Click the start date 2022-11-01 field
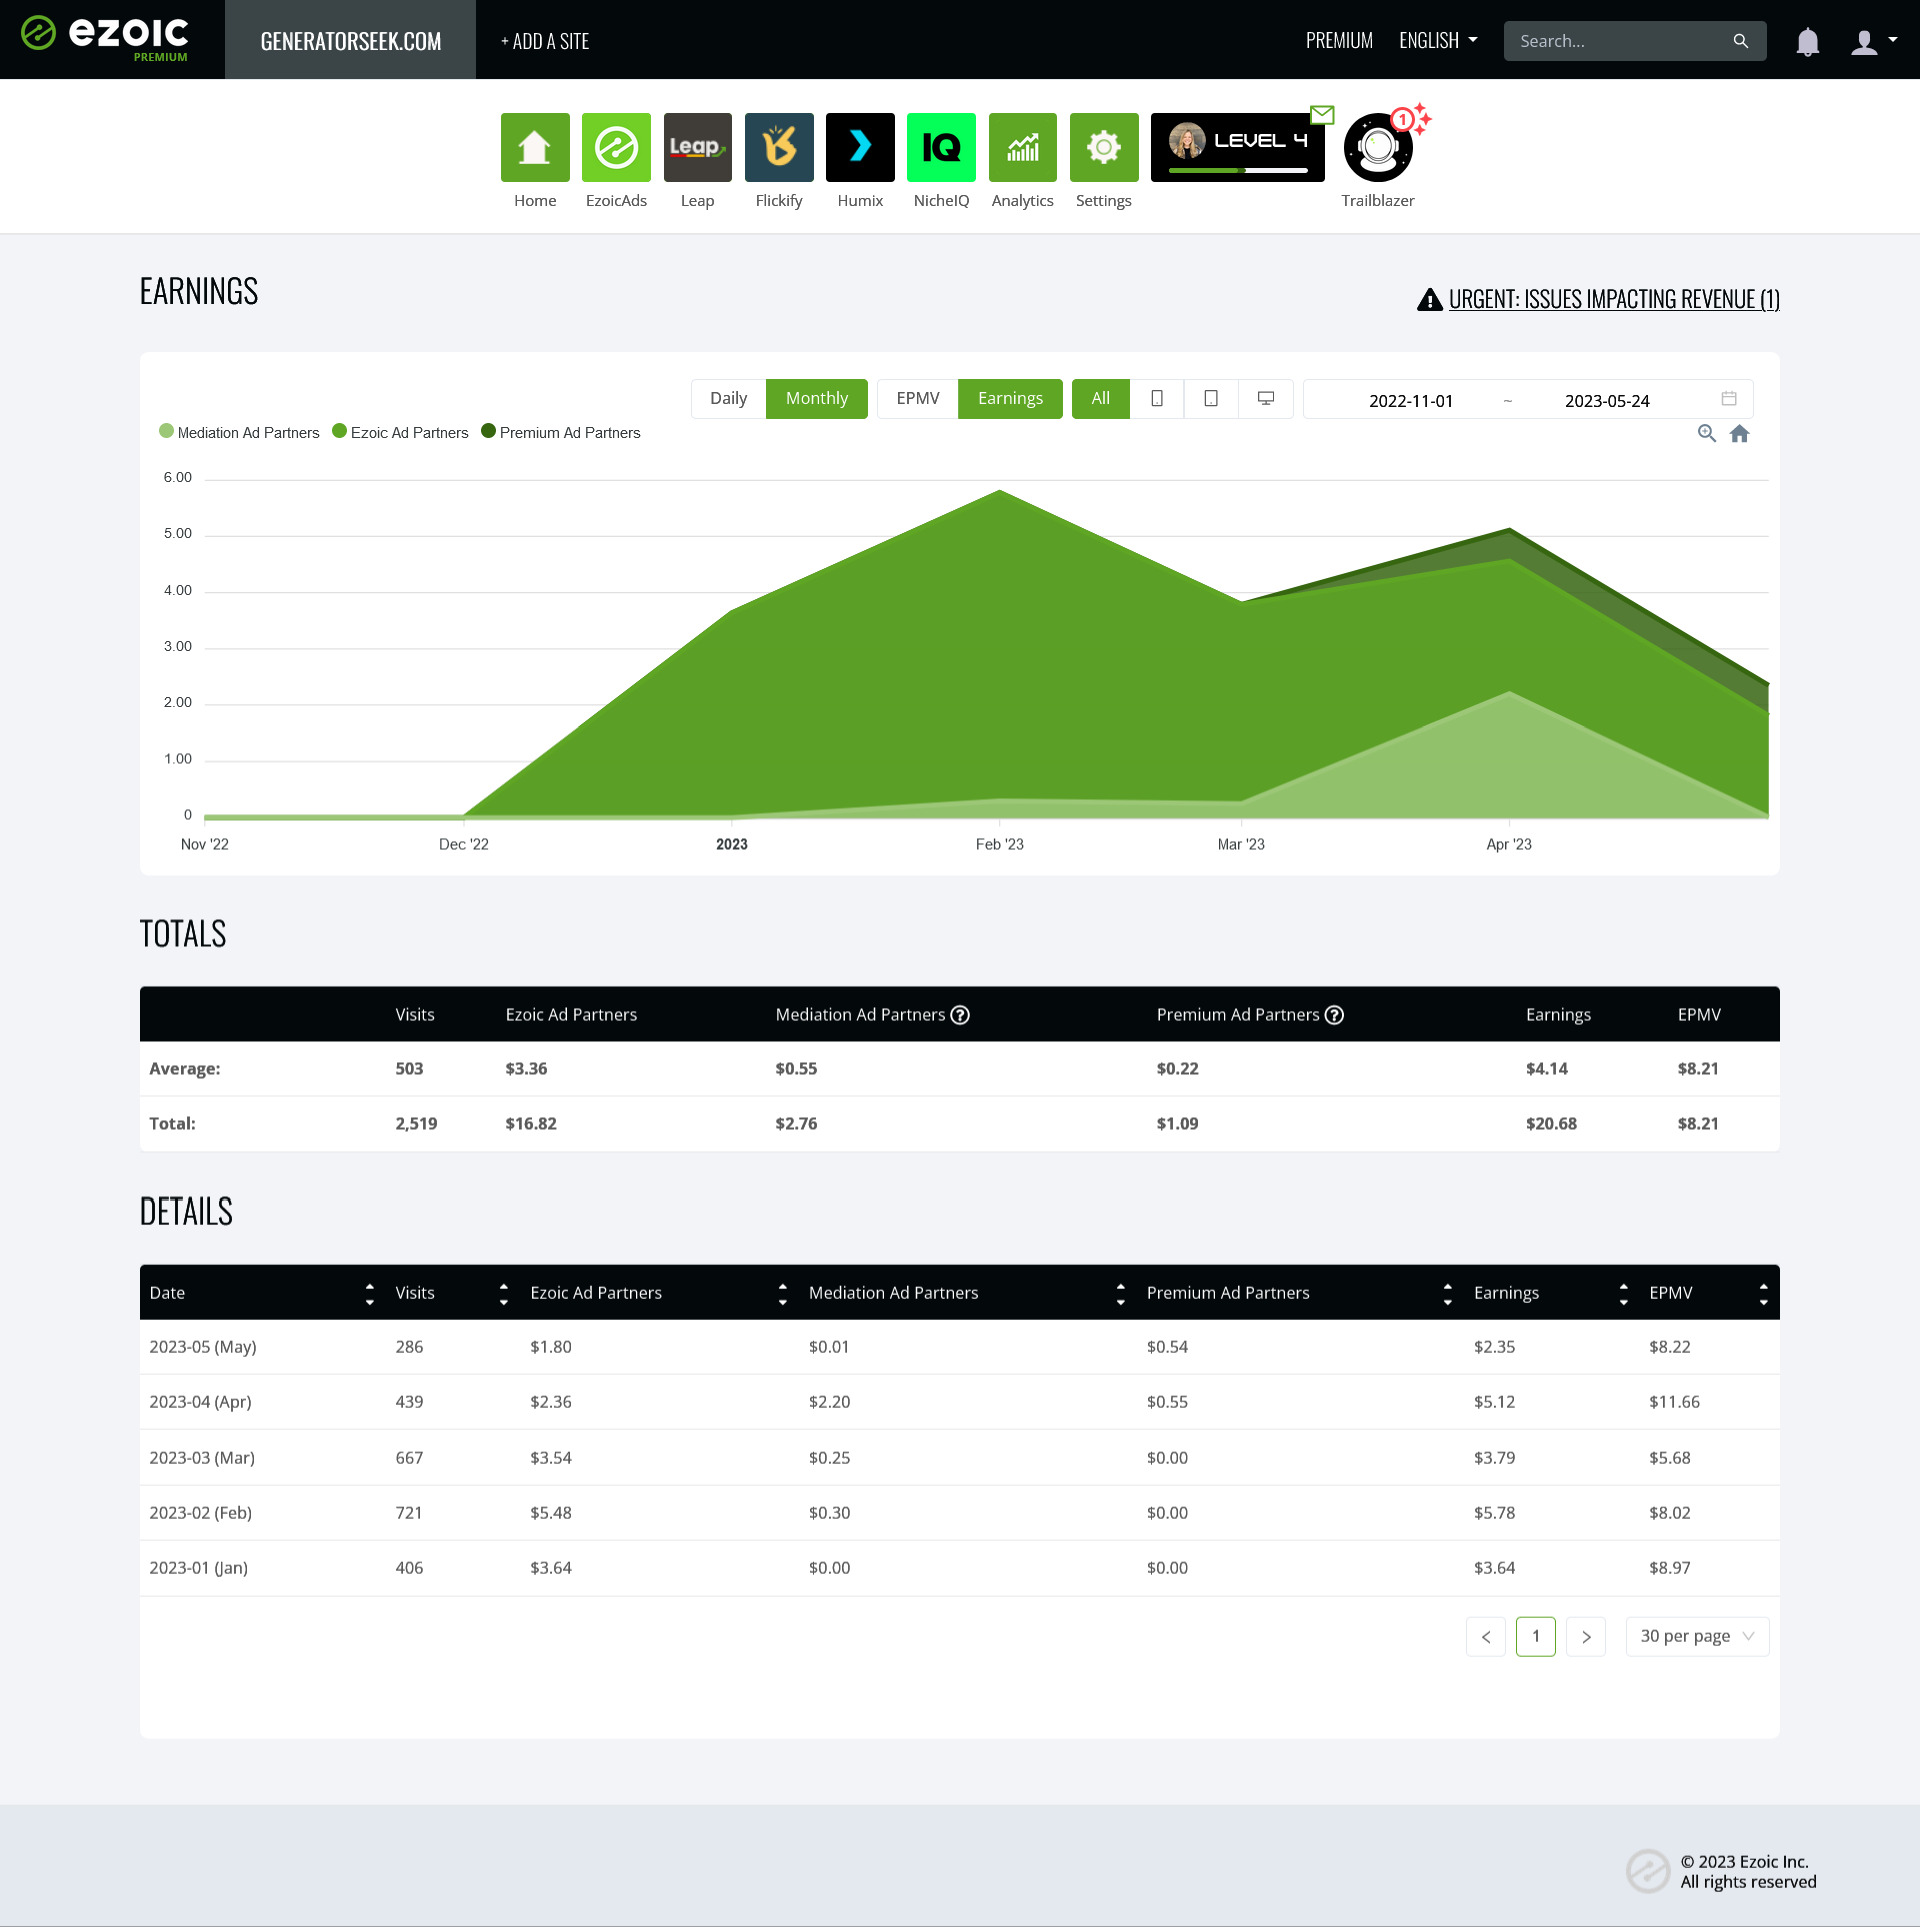 pos(1410,400)
